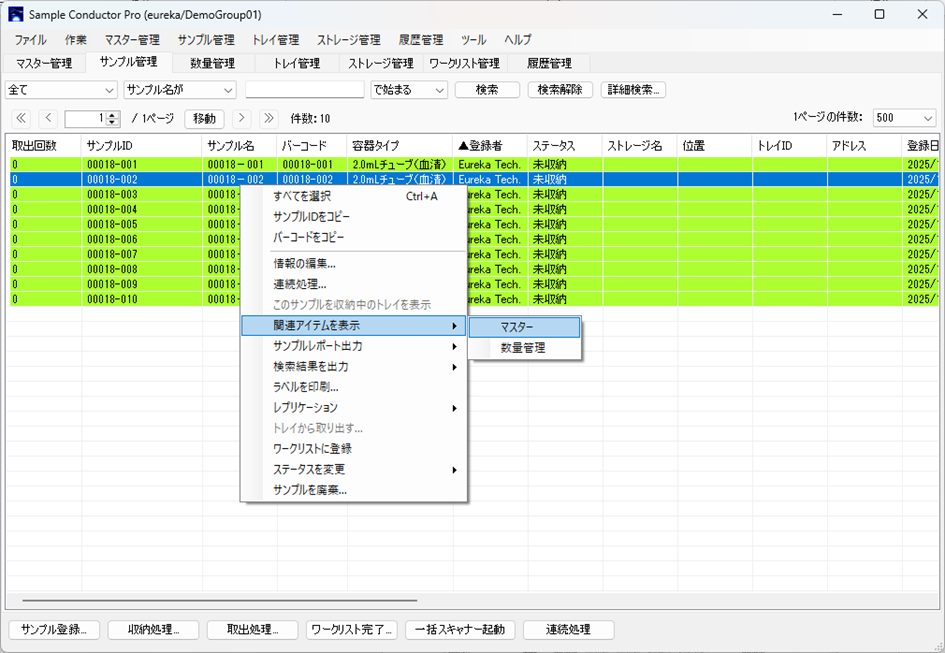Click the 検索 button
945x653 pixels.
(487, 90)
